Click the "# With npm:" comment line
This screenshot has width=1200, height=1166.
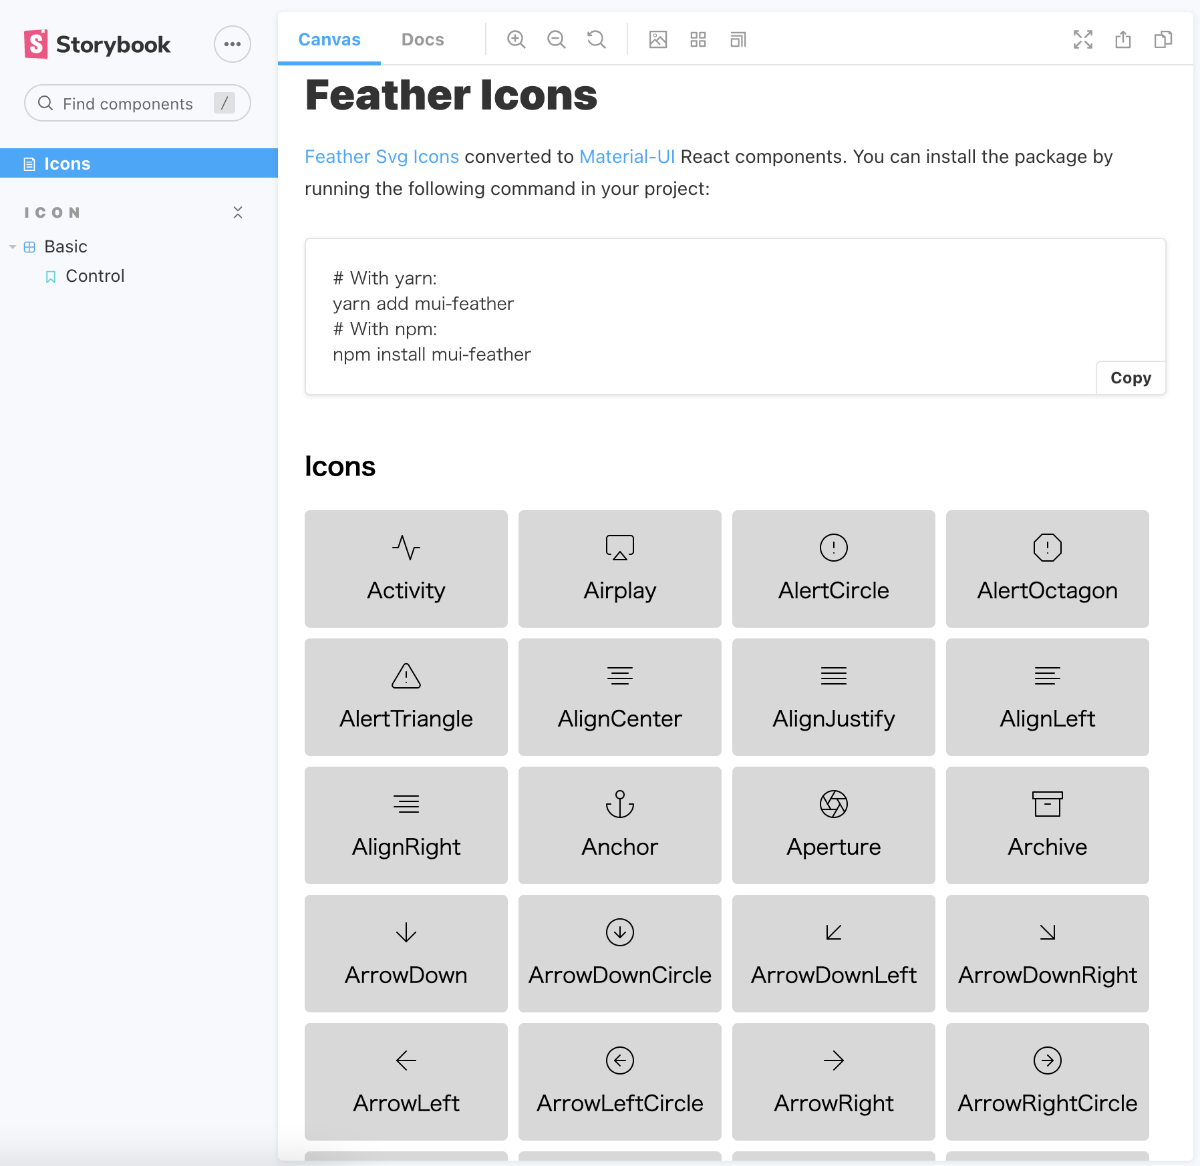click(x=385, y=329)
